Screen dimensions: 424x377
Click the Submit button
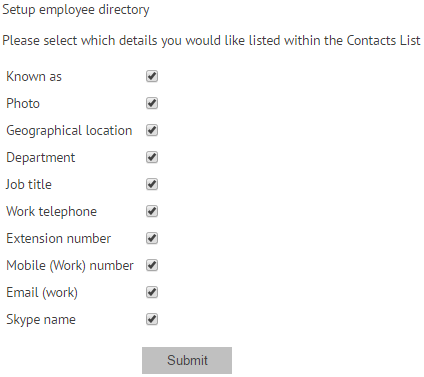(x=187, y=360)
